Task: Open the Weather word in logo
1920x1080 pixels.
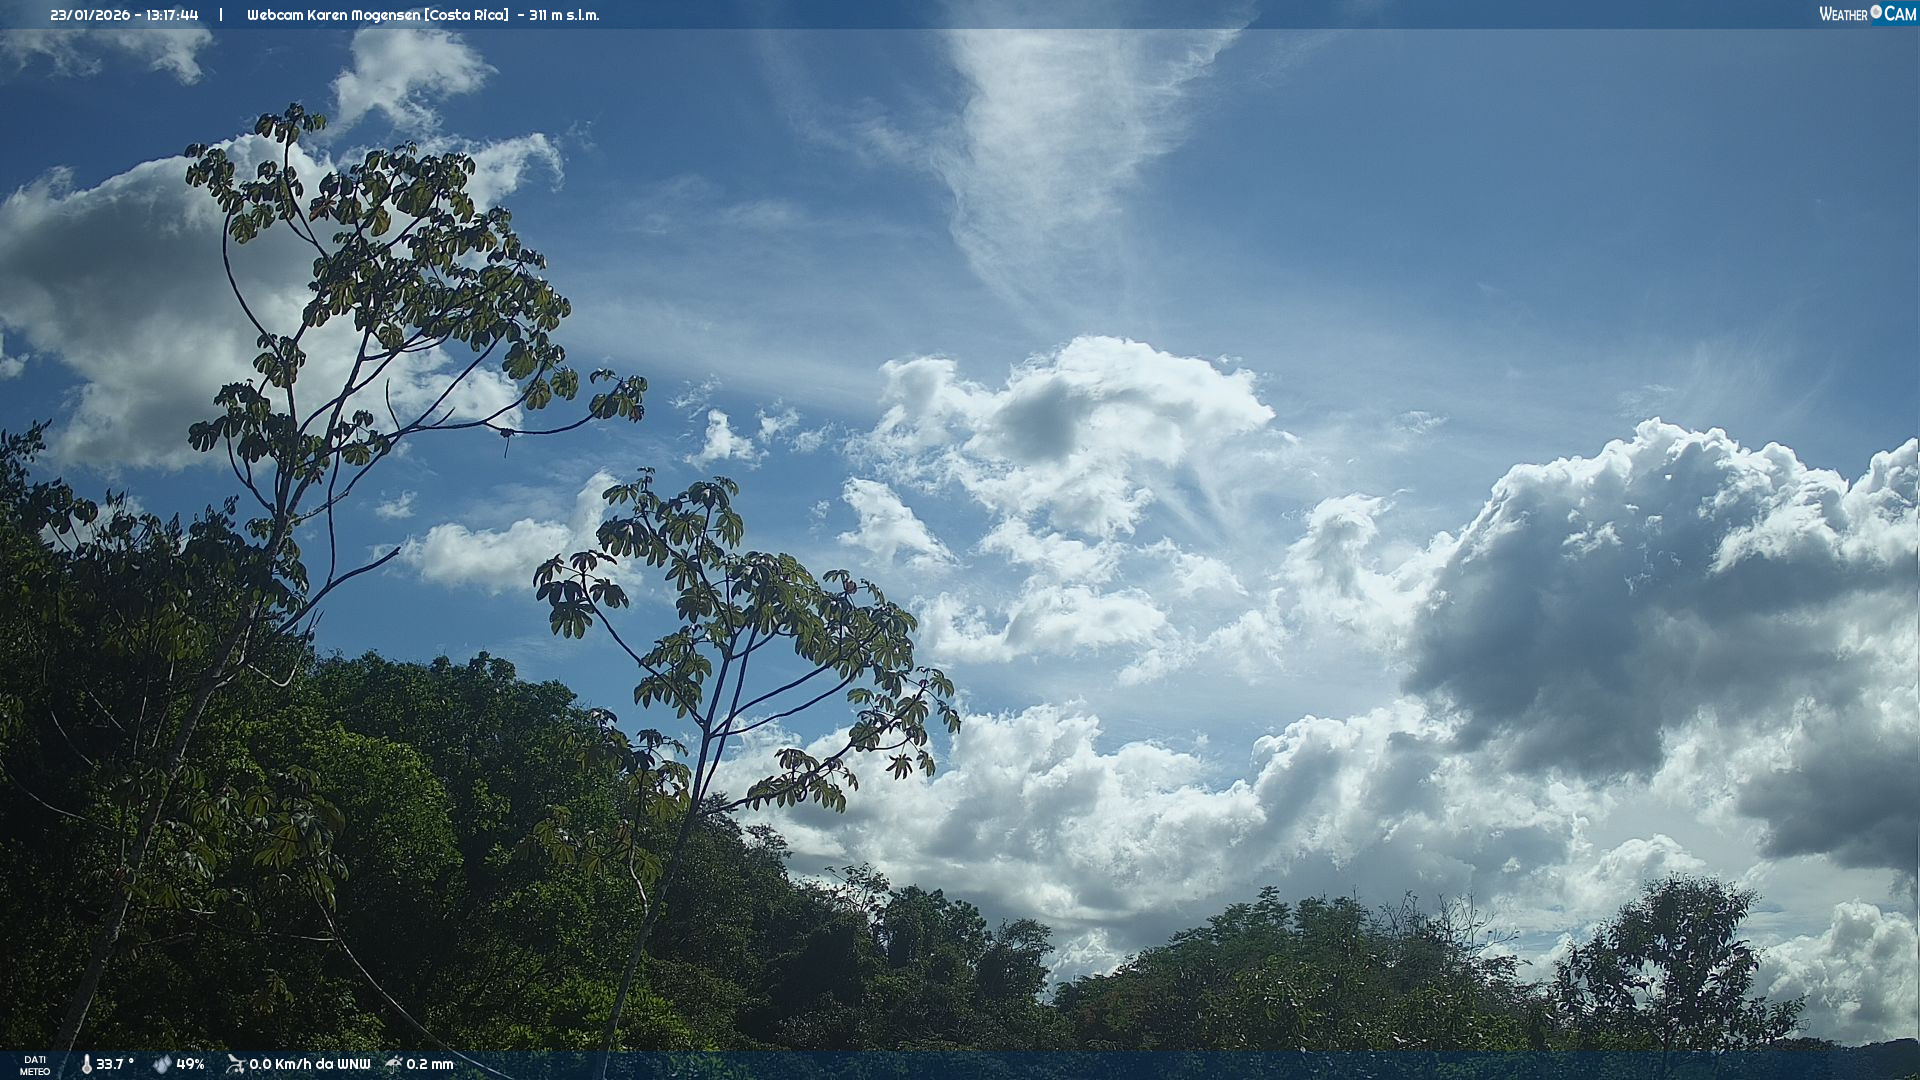Action: point(1843,14)
